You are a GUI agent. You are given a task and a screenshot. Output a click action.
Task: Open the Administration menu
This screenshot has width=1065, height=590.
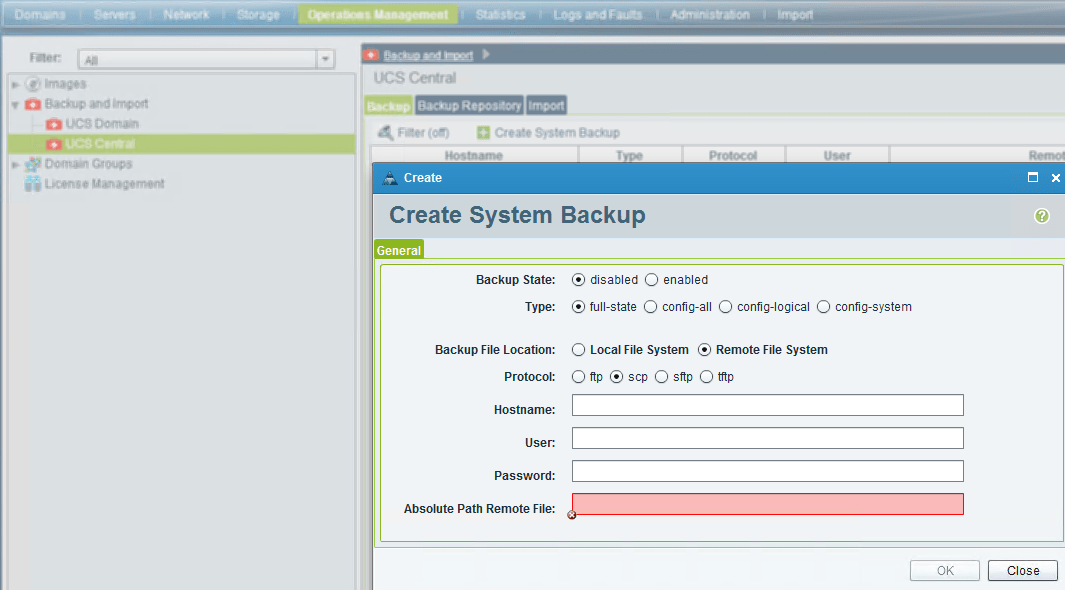coord(710,14)
